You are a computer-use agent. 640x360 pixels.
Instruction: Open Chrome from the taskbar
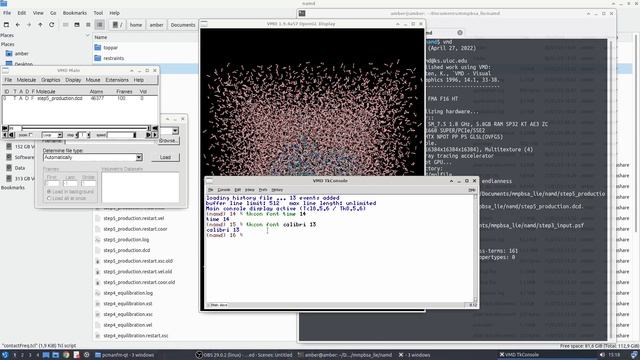click(66, 355)
